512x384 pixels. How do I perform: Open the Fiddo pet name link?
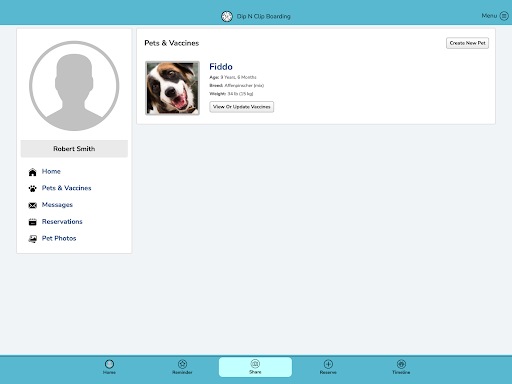pos(221,67)
